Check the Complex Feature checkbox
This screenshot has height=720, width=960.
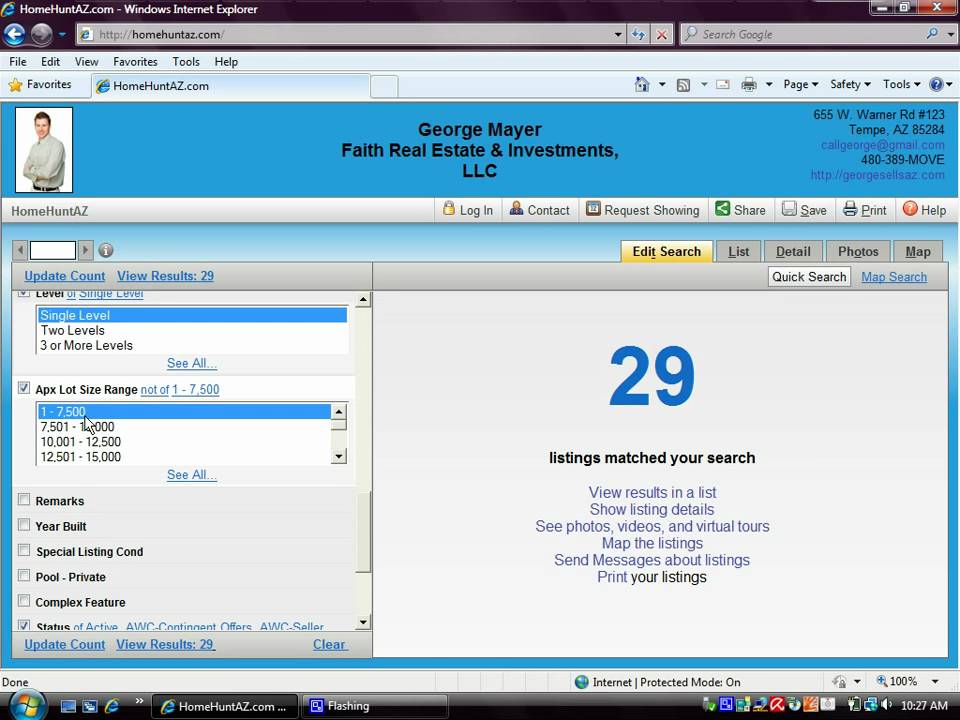[x=24, y=601]
